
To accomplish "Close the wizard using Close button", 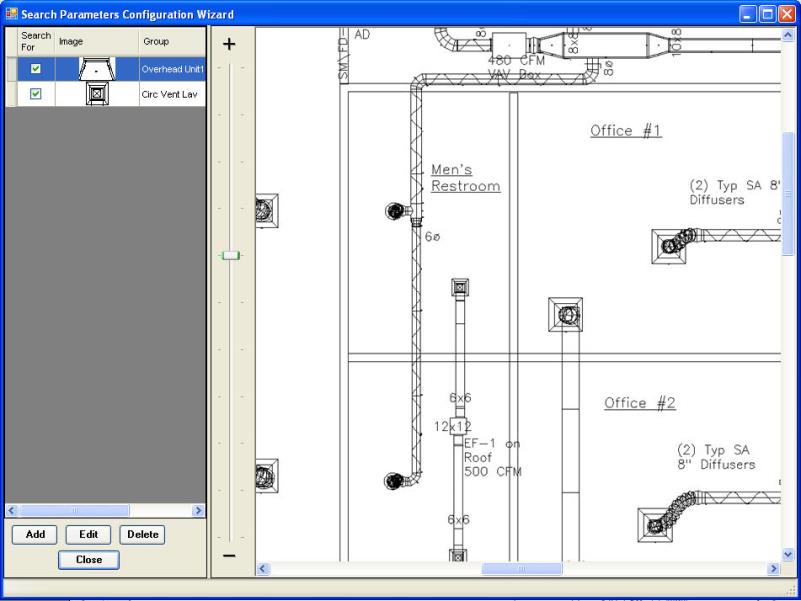I will [x=89, y=560].
